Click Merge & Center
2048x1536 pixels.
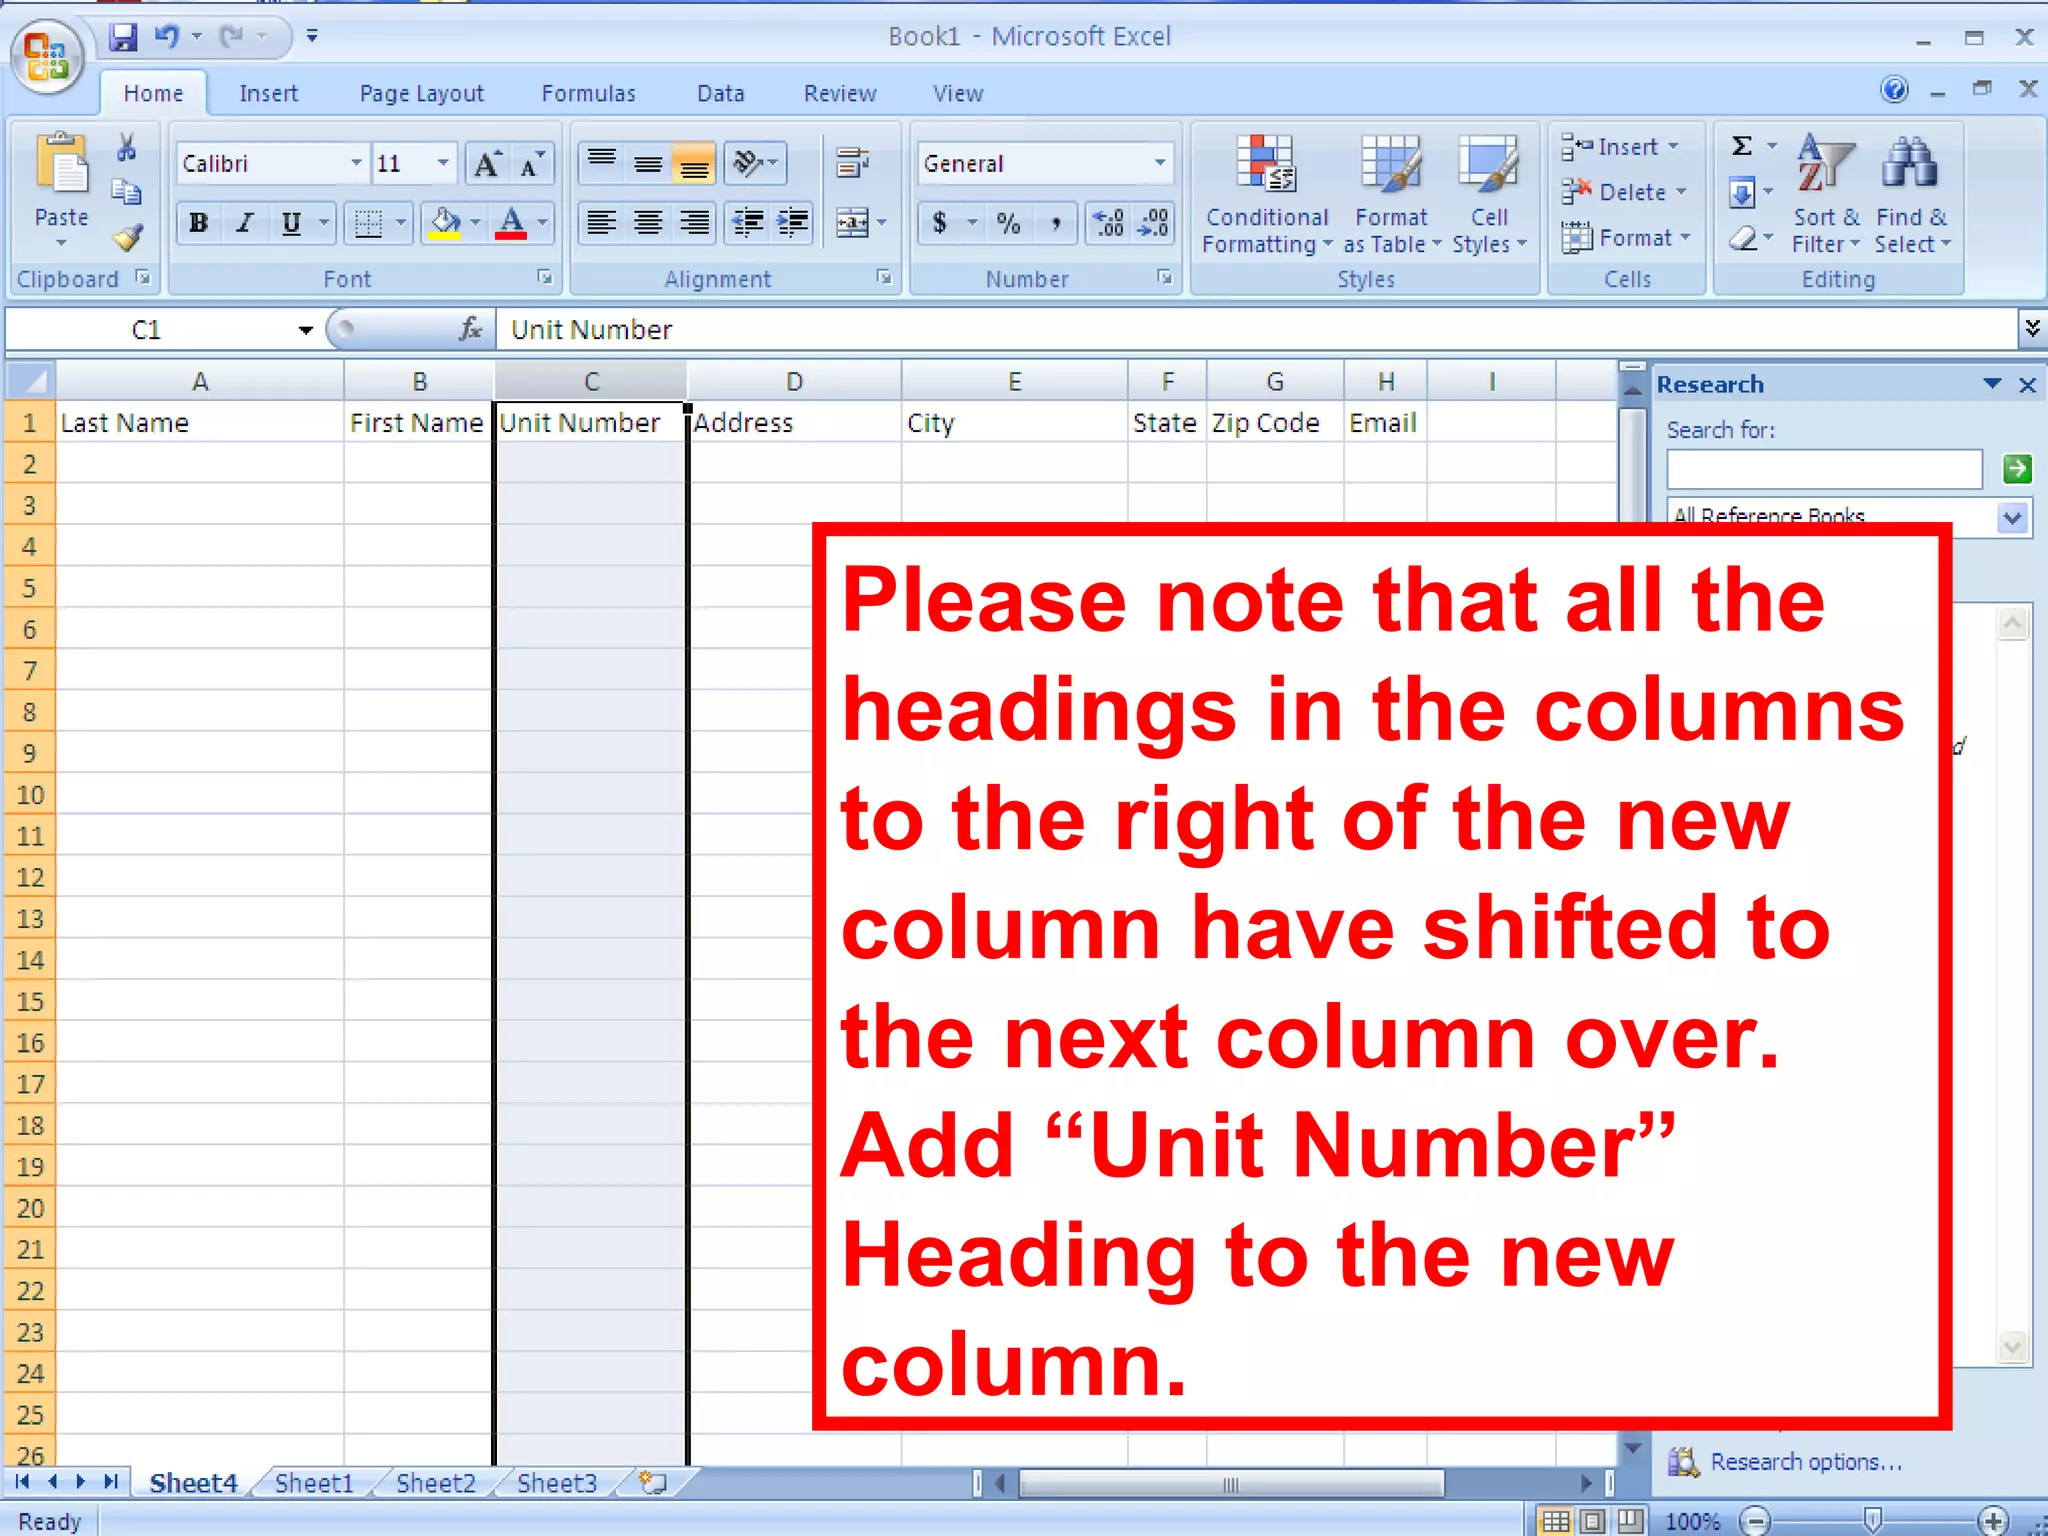853,222
